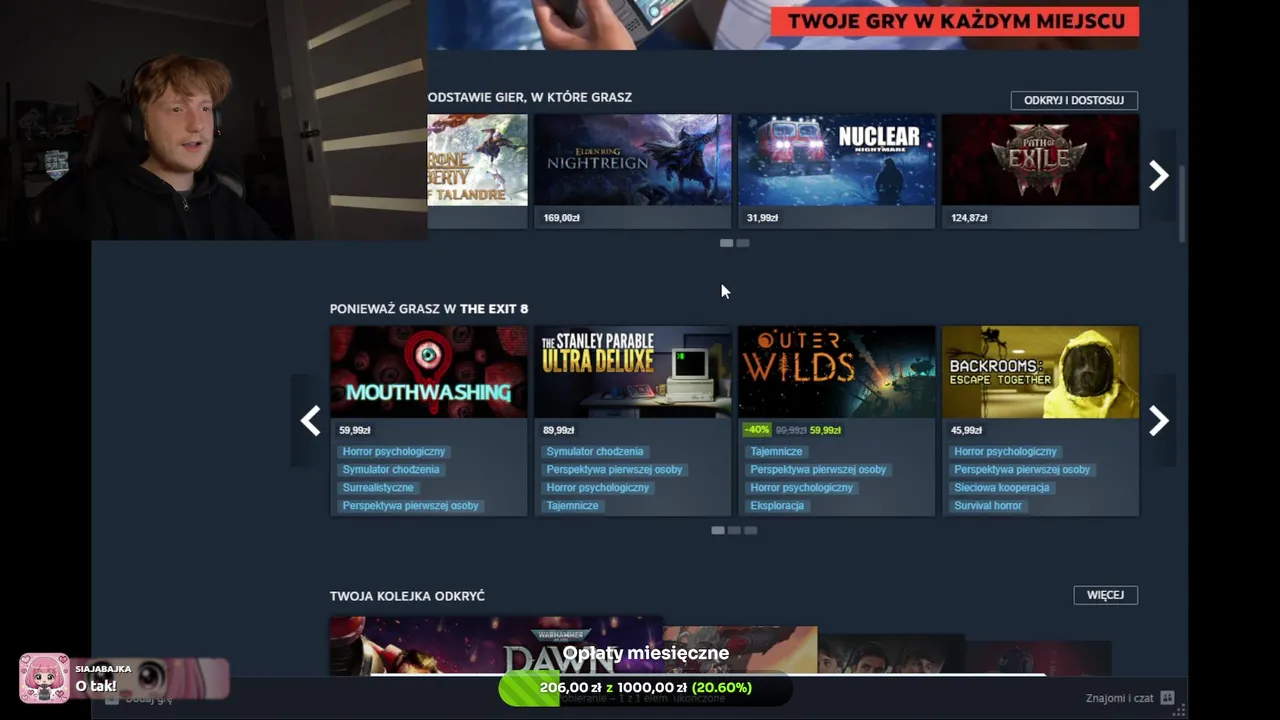Click the 124,87zł price on Path of Exile
1280x720 pixels.
969,218
